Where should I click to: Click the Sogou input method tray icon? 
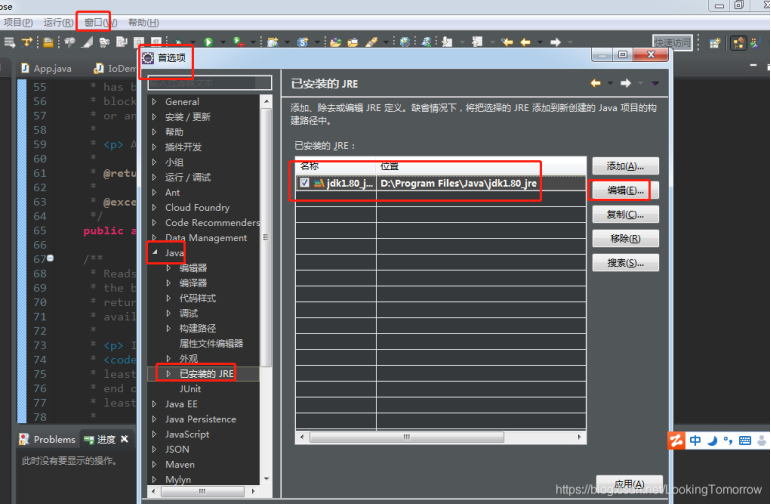[677, 440]
